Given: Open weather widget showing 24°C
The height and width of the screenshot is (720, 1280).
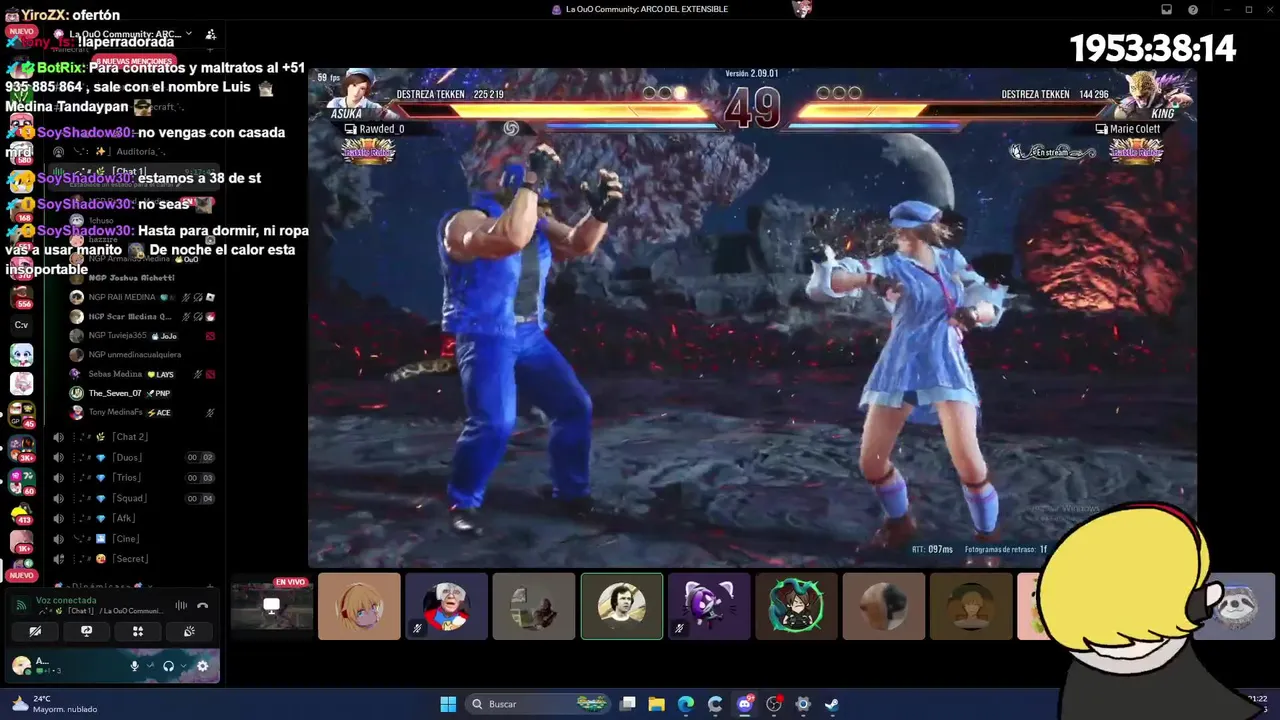Looking at the screenshot, I should [x=55, y=704].
